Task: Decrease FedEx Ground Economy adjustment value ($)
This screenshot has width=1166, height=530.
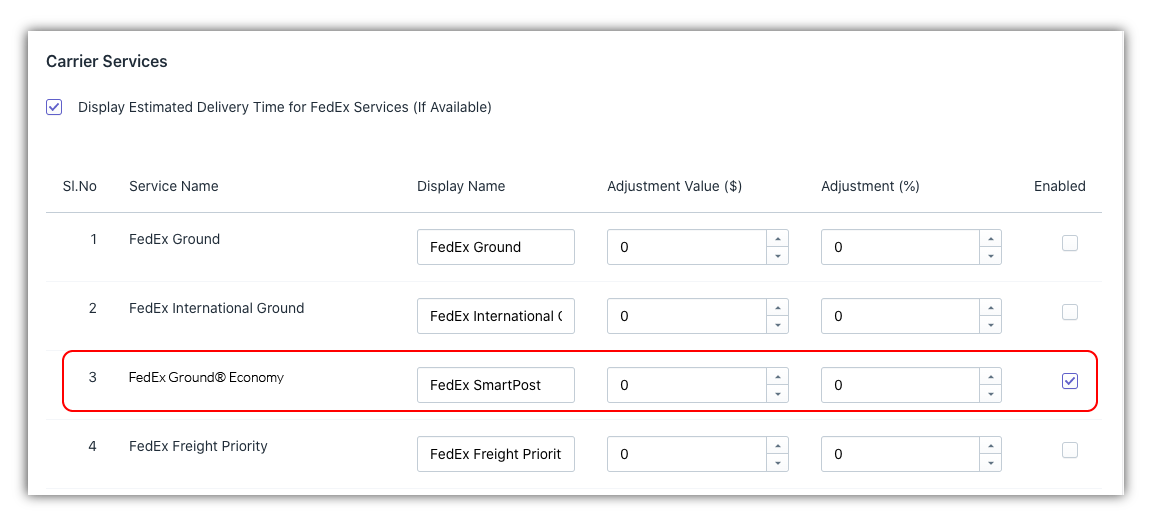Action: tap(777, 394)
